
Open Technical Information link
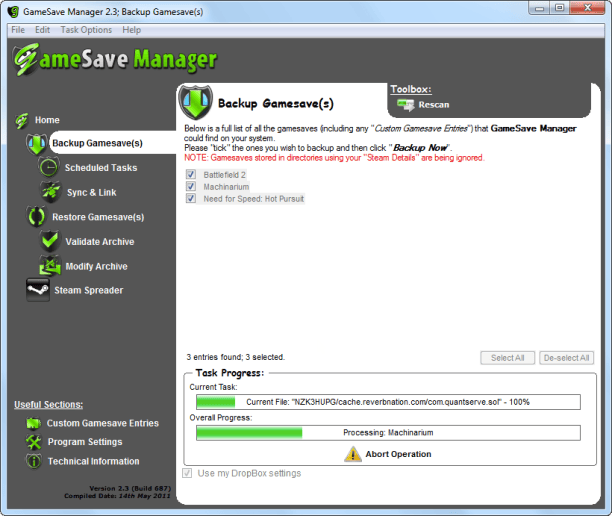click(x=93, y=461)
